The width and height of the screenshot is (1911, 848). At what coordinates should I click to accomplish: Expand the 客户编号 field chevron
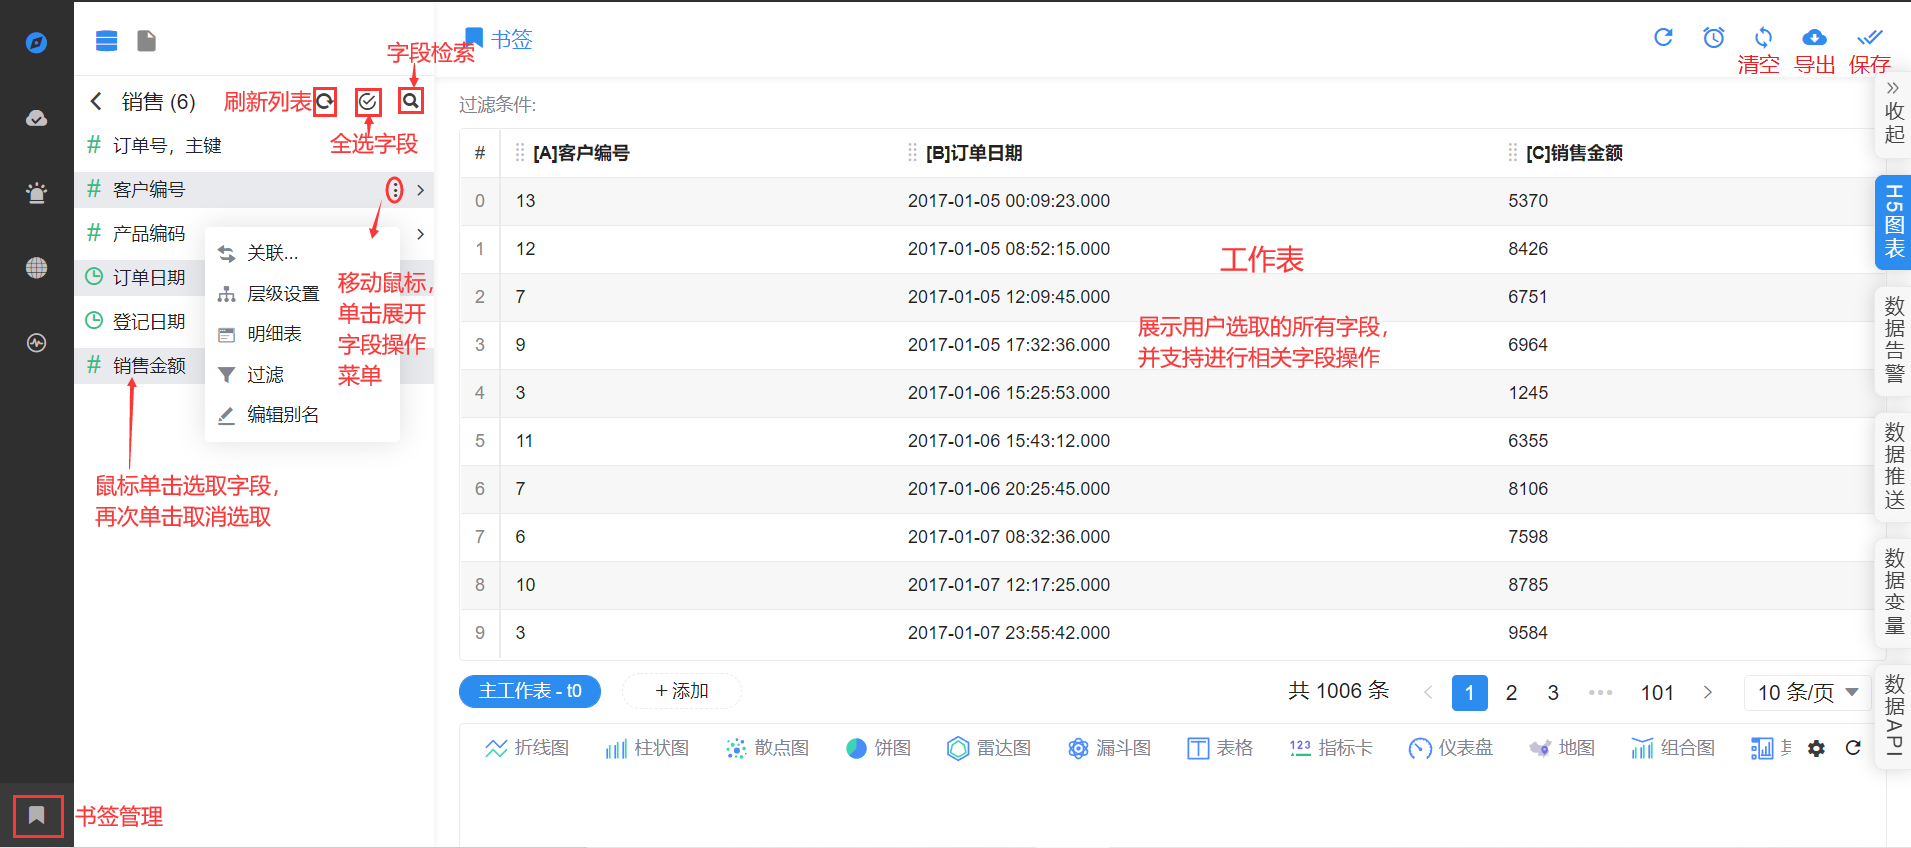[x=421, y=190]
